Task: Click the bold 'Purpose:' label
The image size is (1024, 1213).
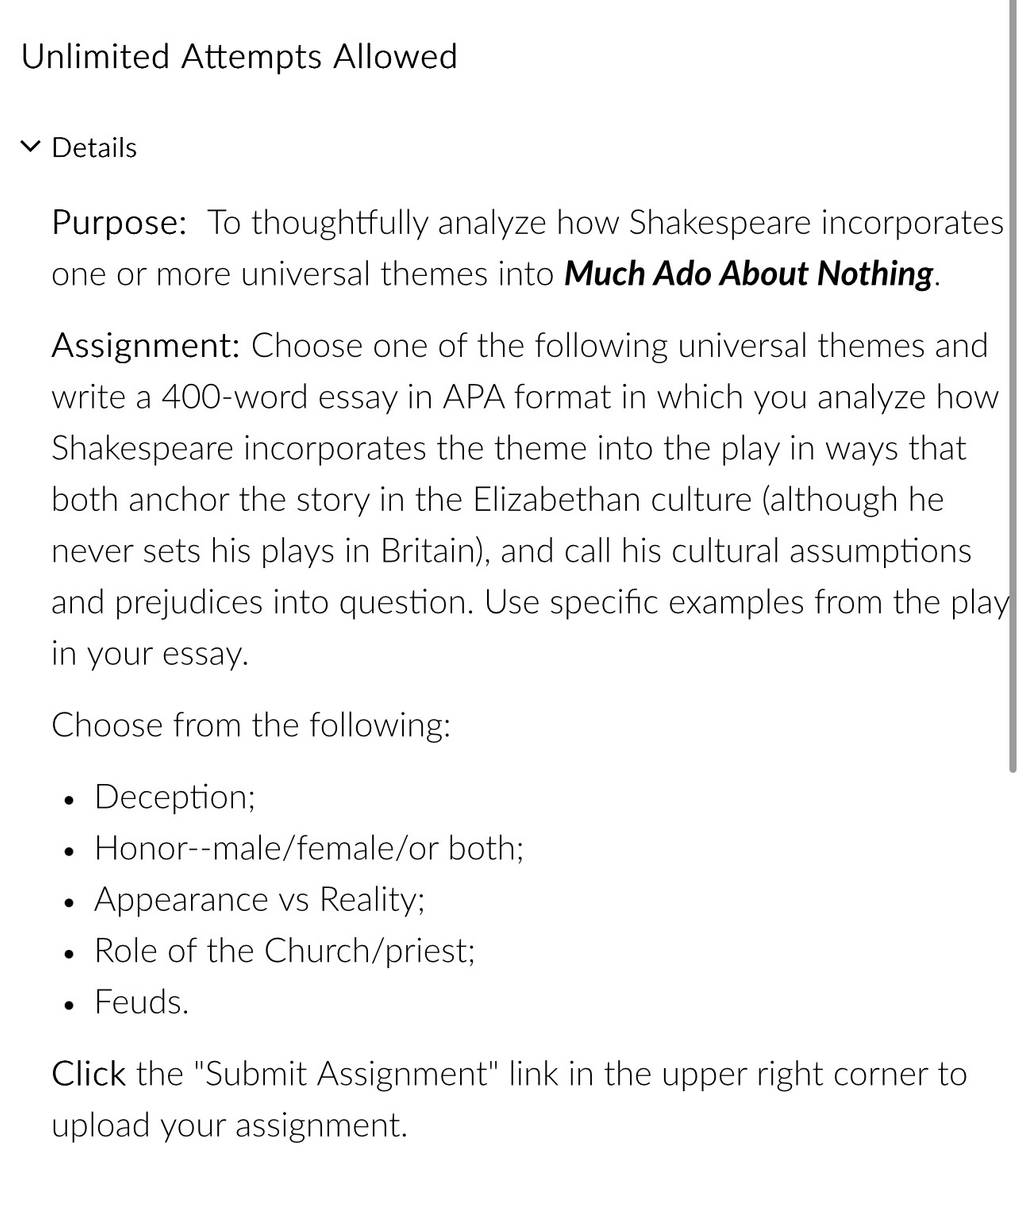Action: [119, 223]
